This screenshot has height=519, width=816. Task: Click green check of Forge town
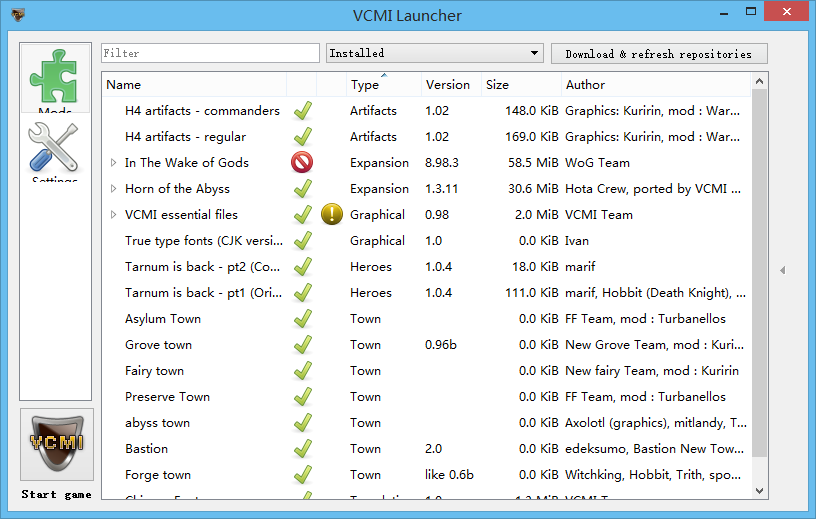302,475
